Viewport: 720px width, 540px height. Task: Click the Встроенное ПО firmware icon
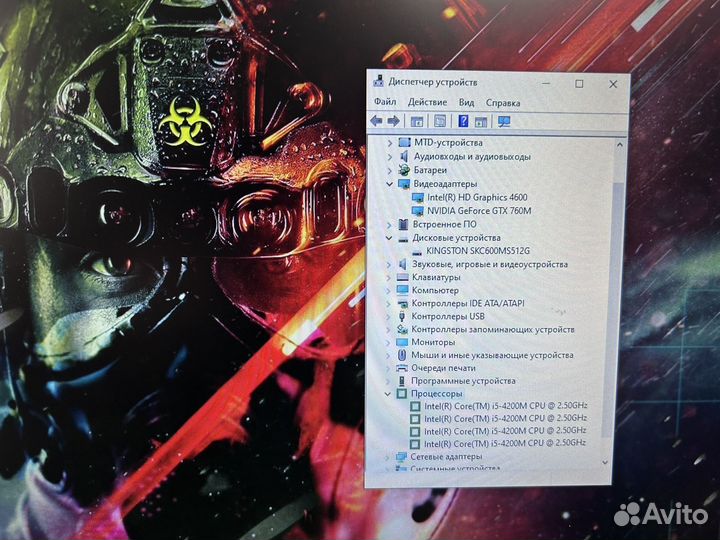(x=404, y=225)
